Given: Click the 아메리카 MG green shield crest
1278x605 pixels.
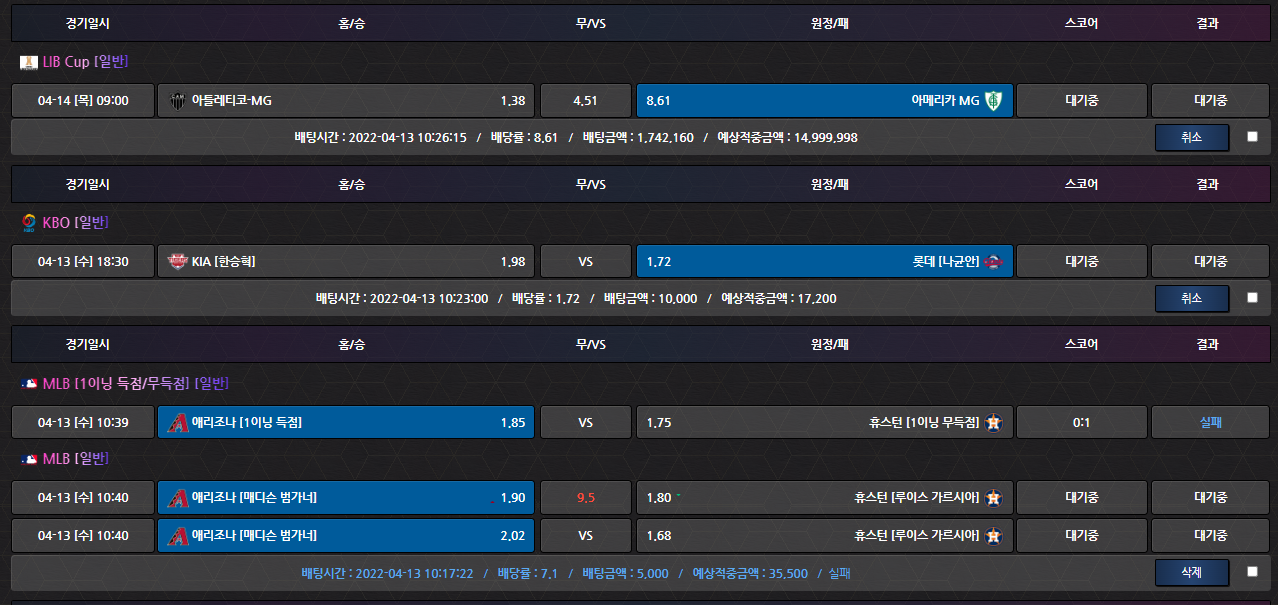Looking at the screenshot, I should point(995,100).
